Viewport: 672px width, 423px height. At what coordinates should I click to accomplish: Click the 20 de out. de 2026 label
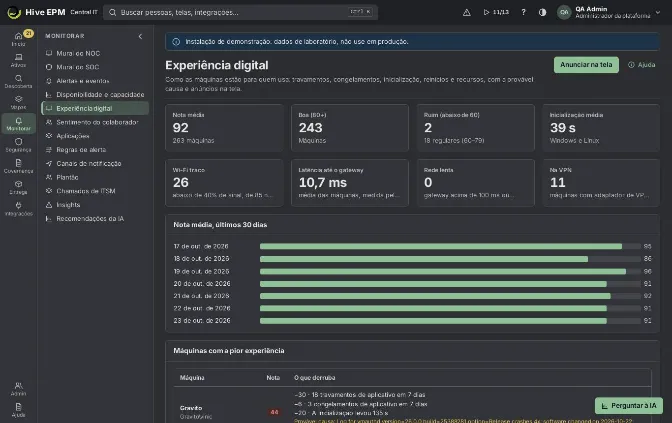202,284
